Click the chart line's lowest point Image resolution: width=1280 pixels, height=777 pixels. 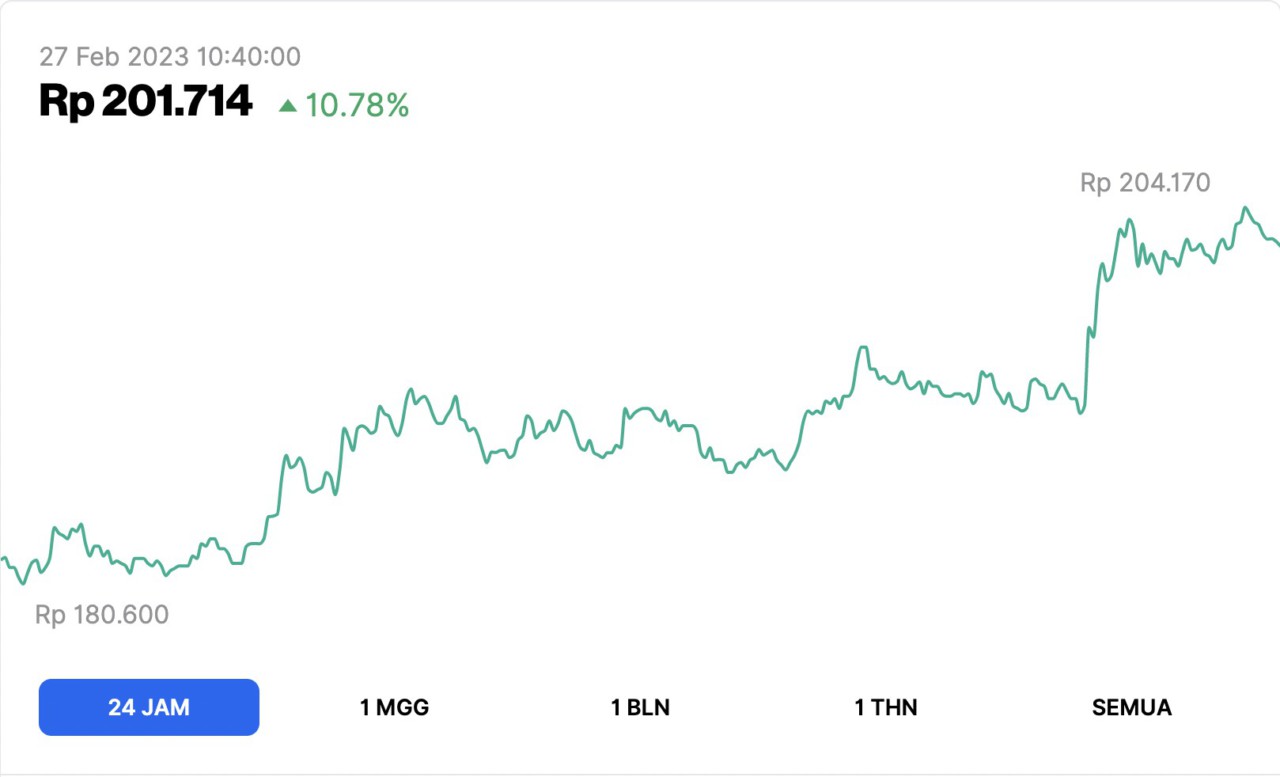[23, 583]
